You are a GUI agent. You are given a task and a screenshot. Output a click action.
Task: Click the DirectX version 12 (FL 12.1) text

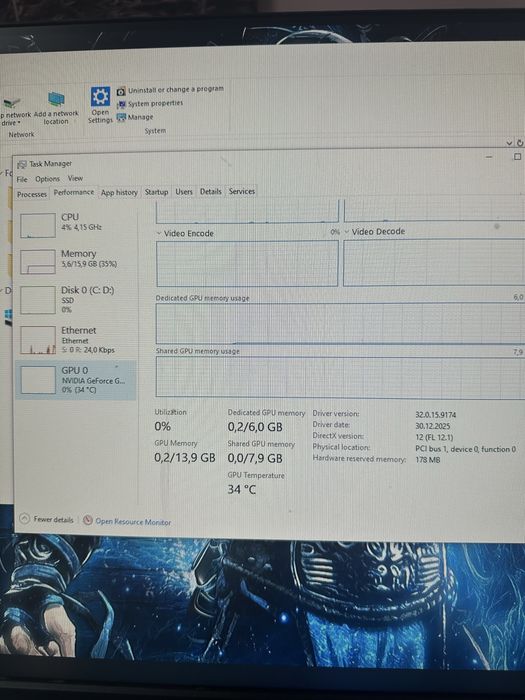[x=434, y=438]
